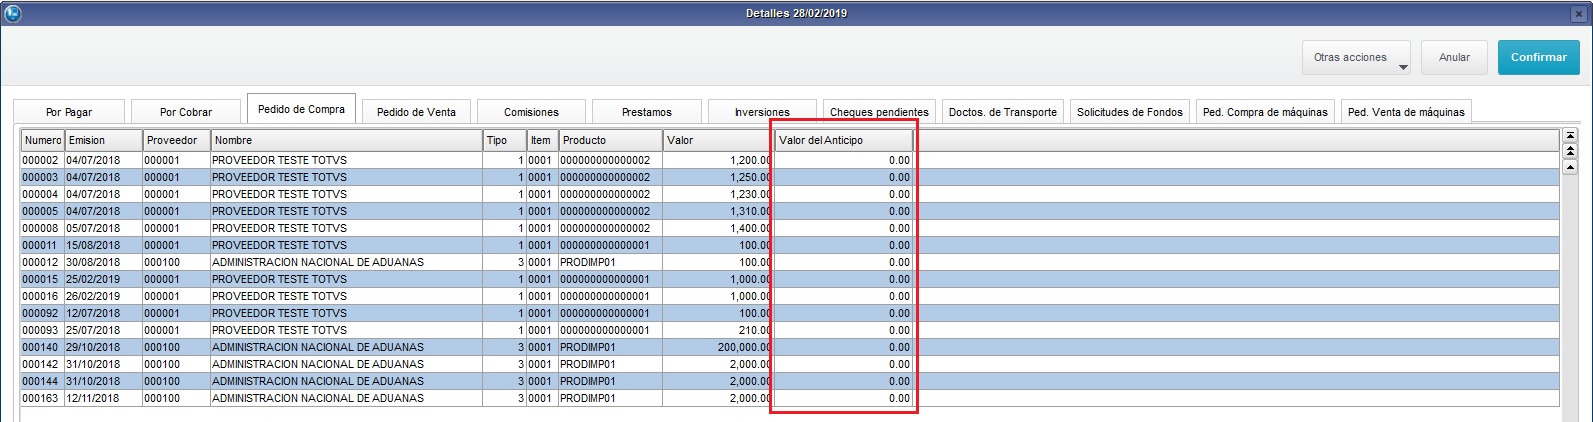Select order number 000002
This screenshot has width=1593, height=422.
tap(41, 160)
